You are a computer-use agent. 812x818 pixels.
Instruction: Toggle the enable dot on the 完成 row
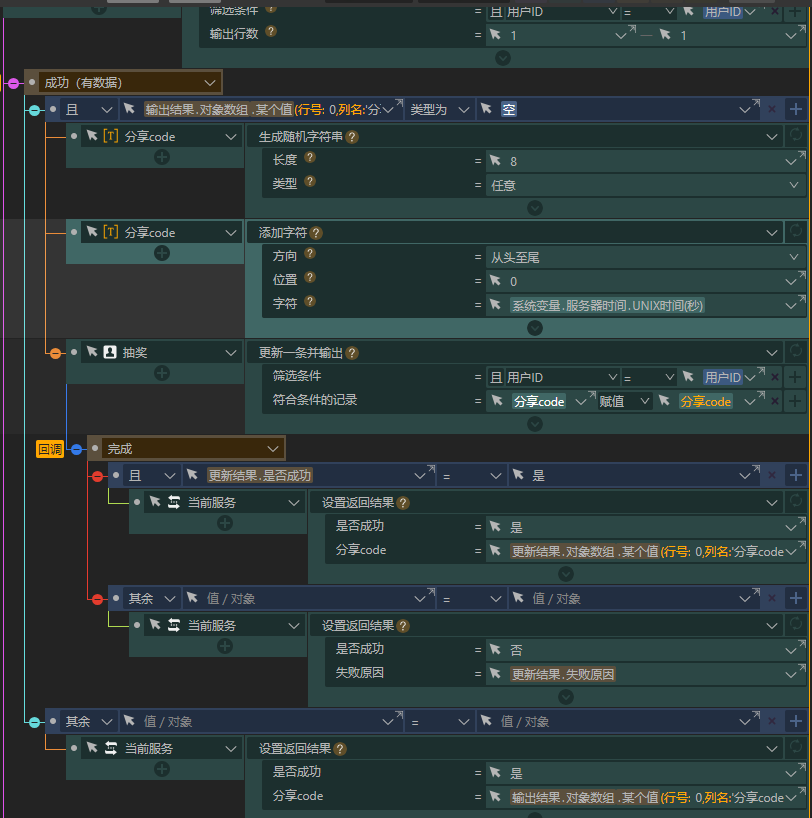(95, 448)
